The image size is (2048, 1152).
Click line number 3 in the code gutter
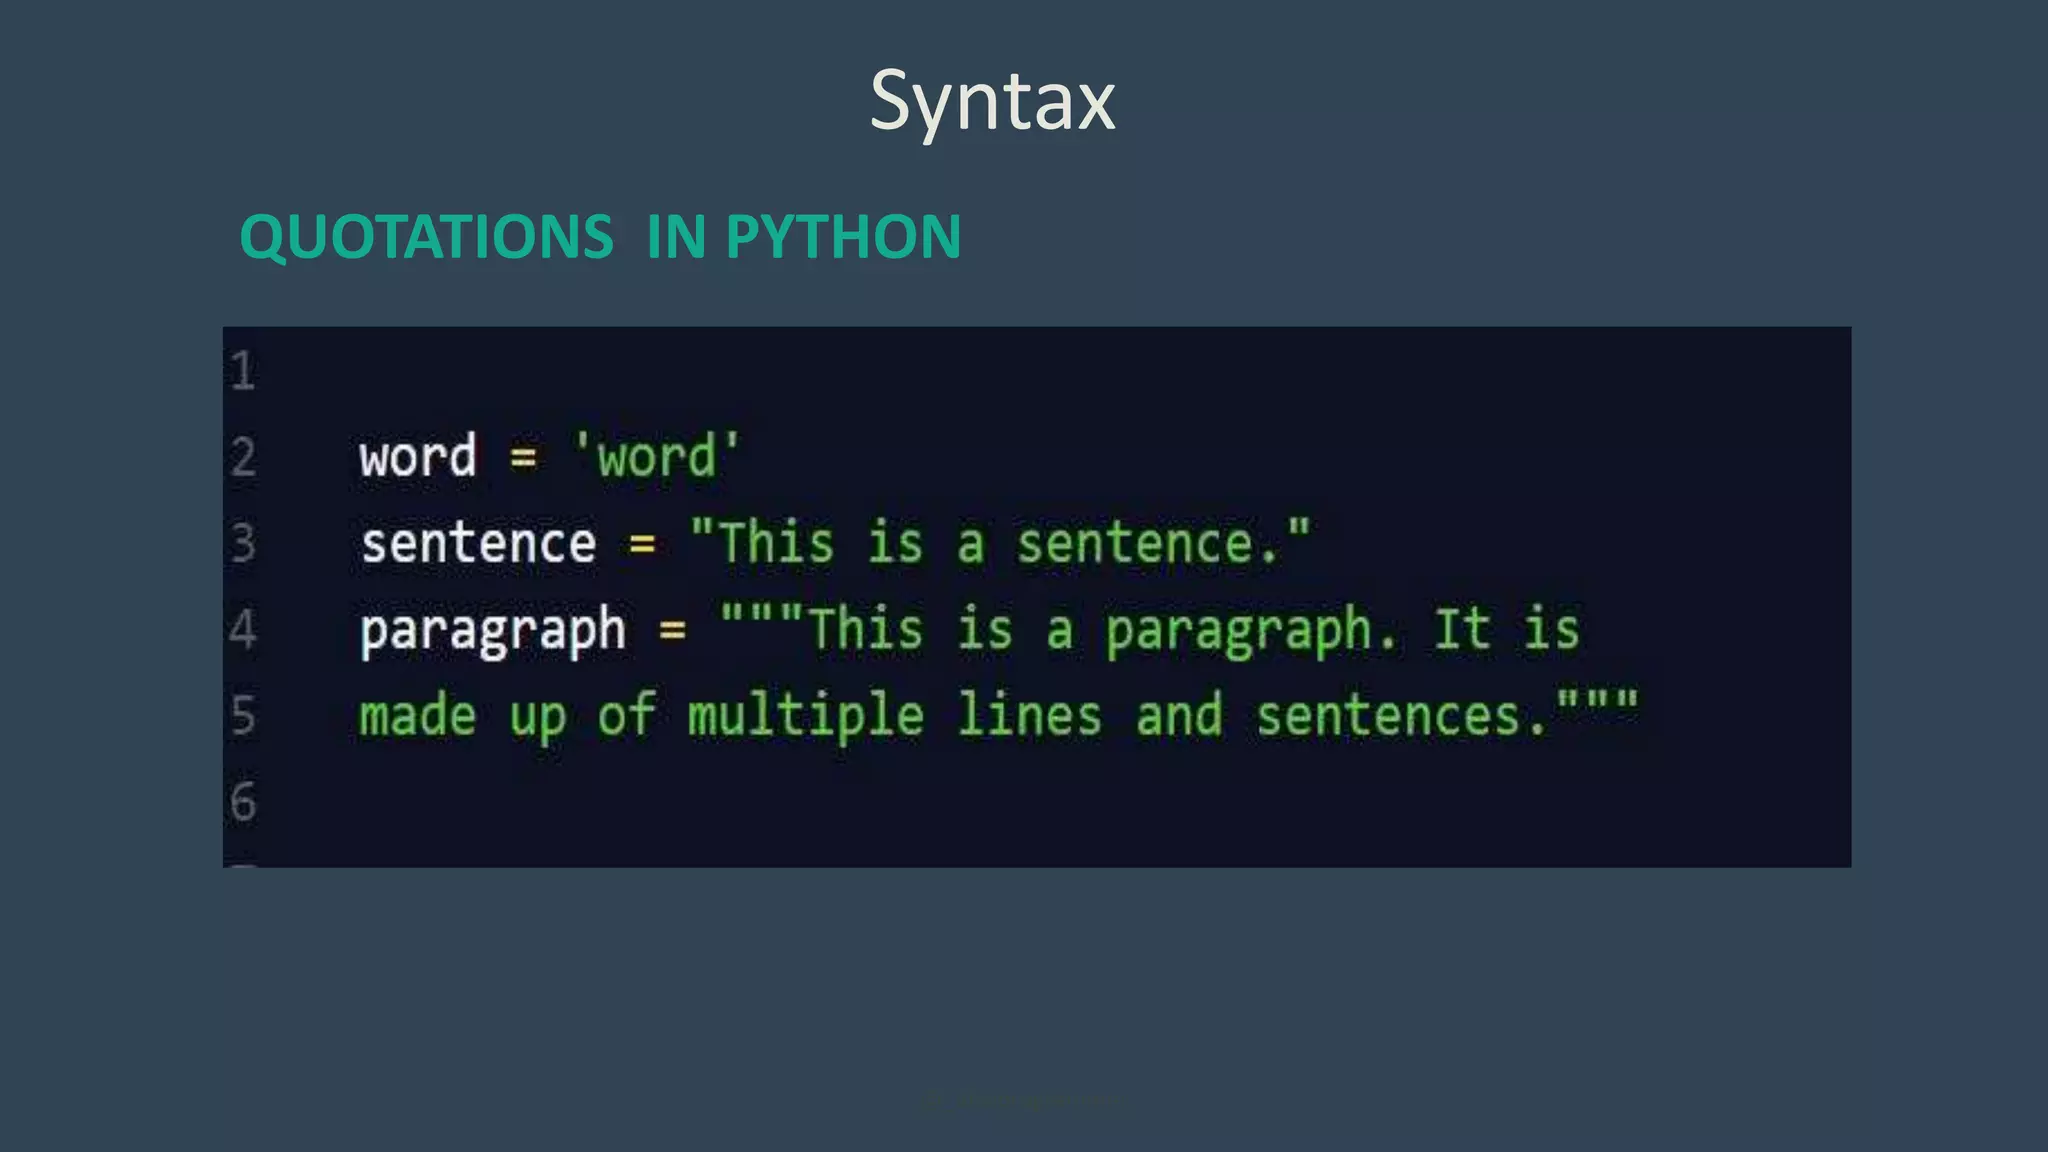point(243,543)
